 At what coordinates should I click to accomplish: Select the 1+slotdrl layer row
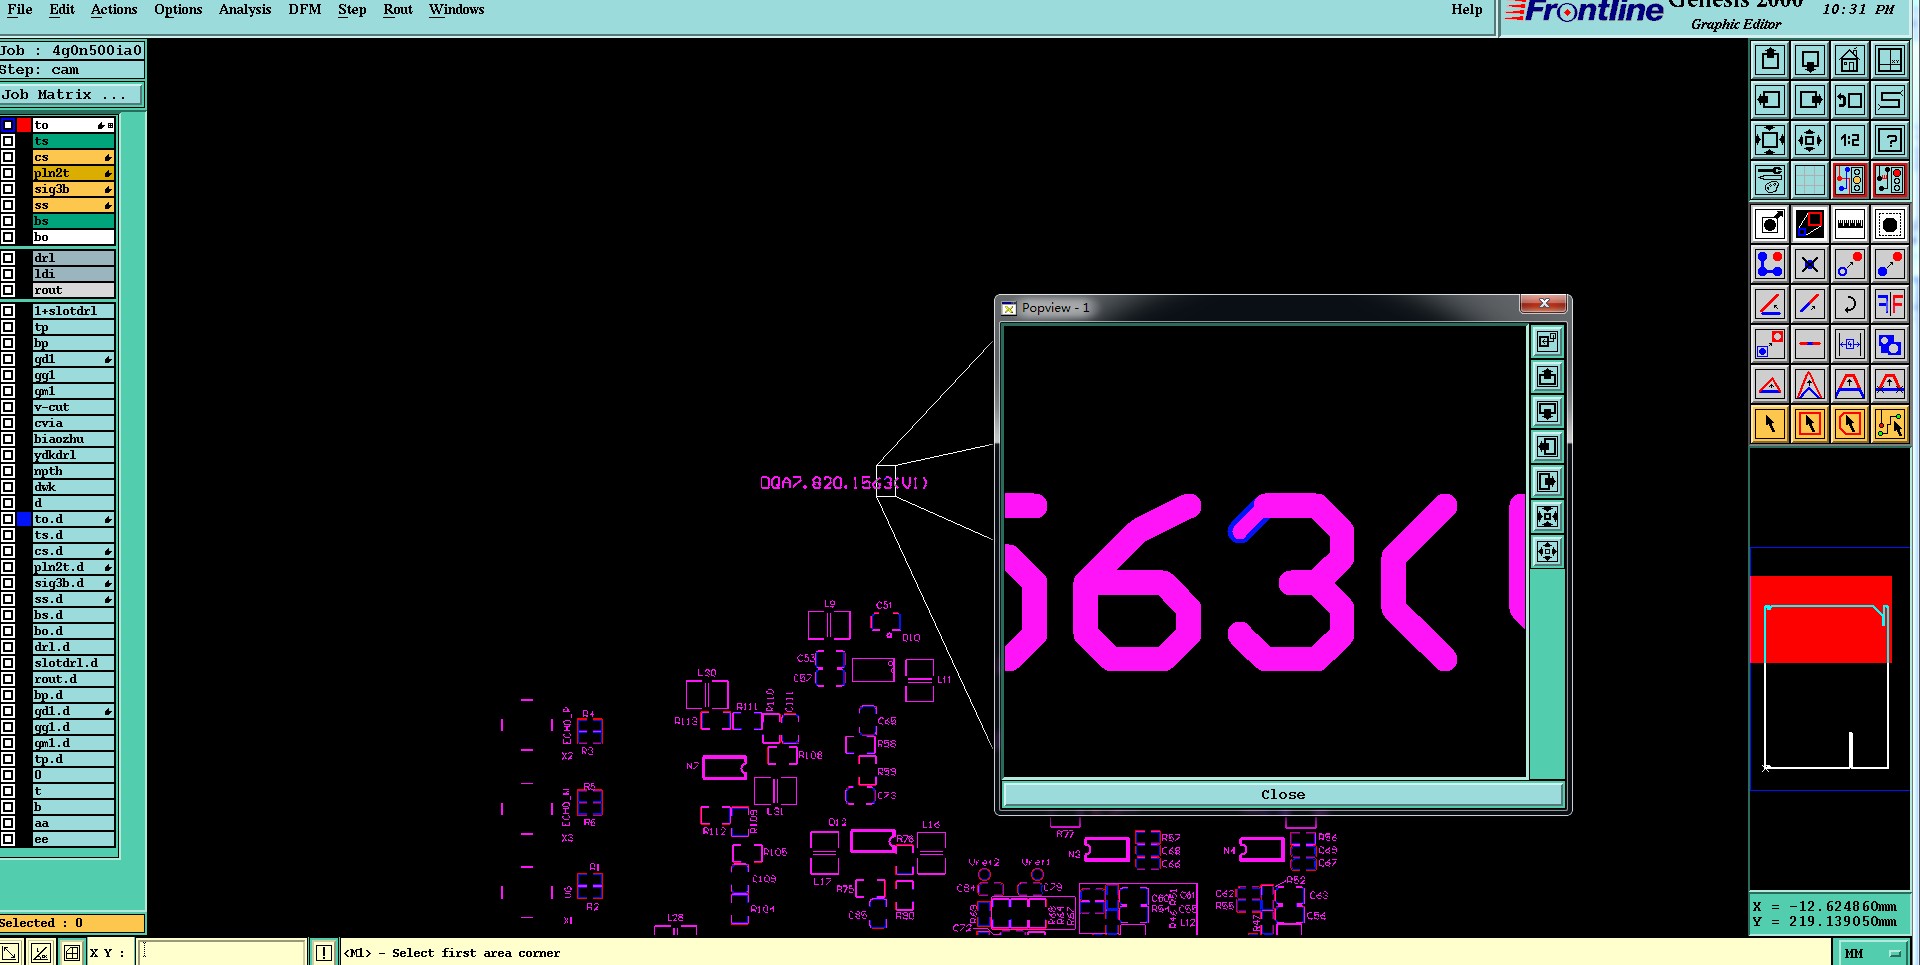tap(74, 311)
